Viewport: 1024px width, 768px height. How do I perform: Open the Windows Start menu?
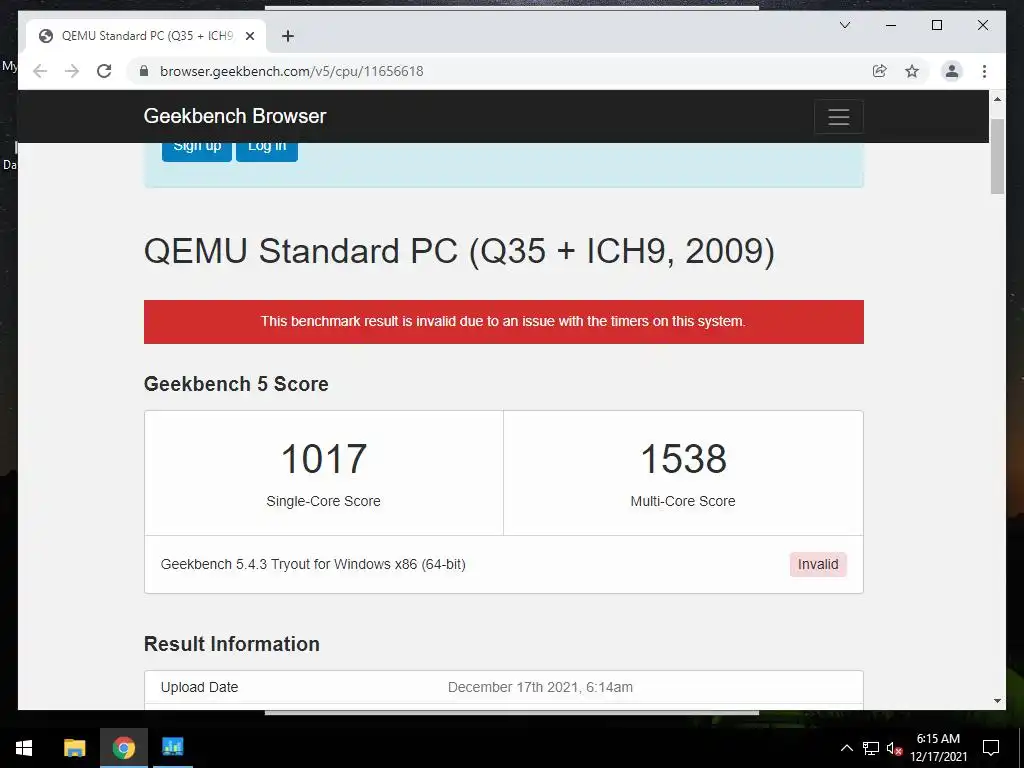24,748
